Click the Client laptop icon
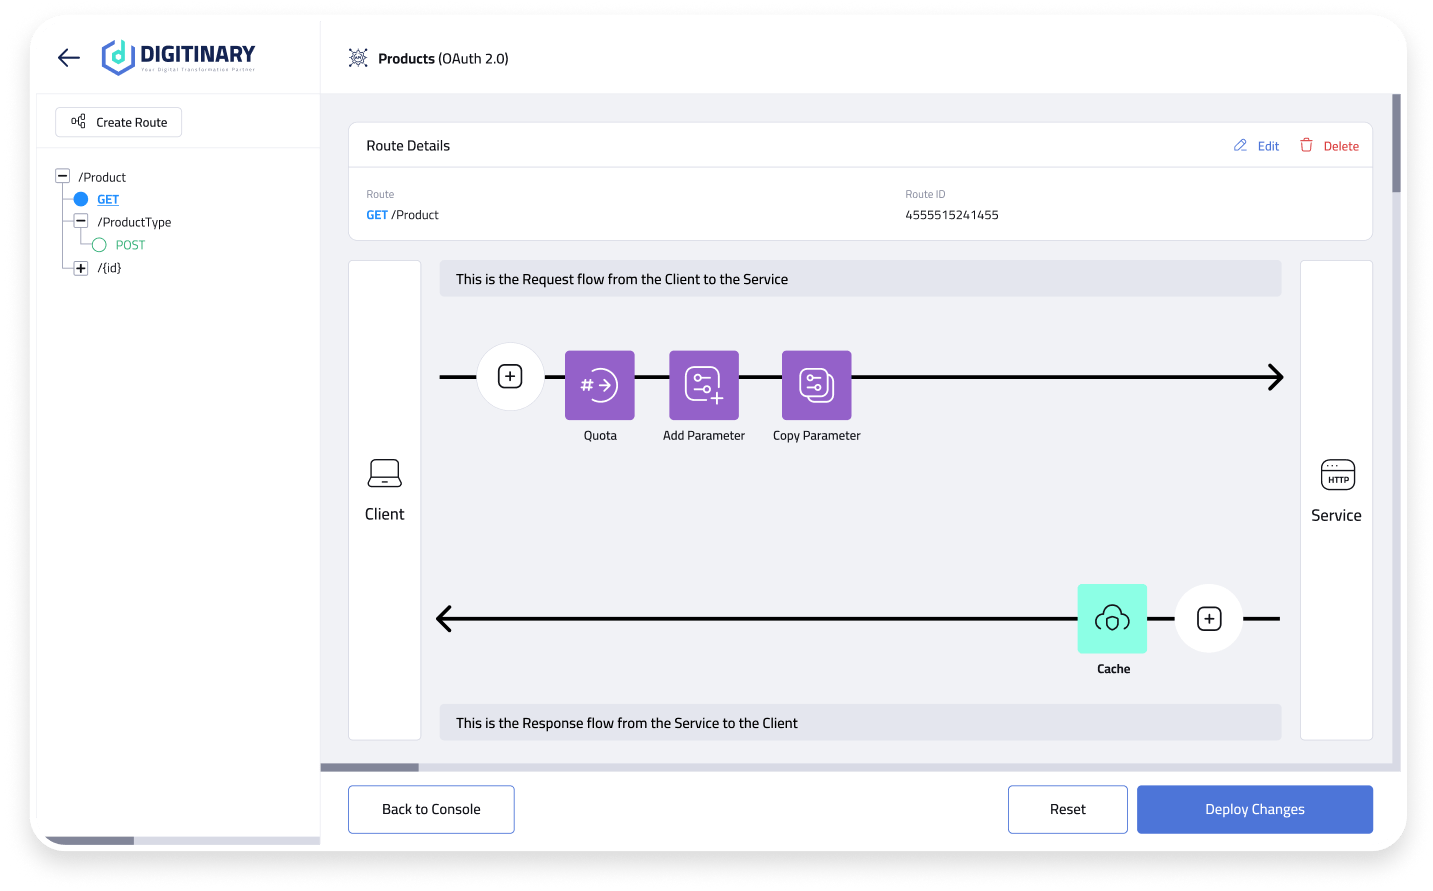 [x=384, y=473]
